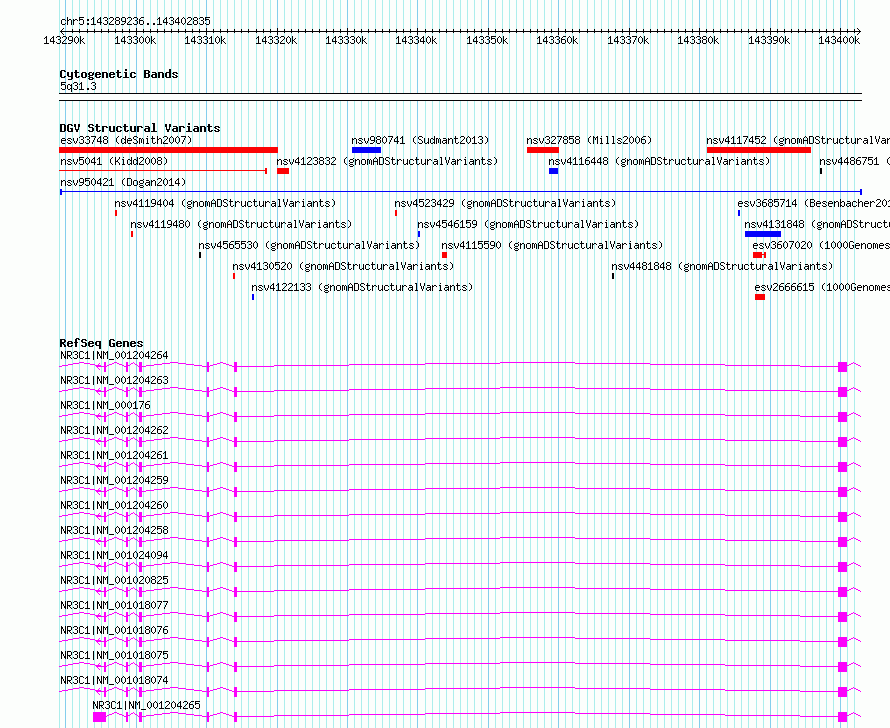
Task: Open transcript NR3C1|NM_000176
Action: [x=105, y=405]
